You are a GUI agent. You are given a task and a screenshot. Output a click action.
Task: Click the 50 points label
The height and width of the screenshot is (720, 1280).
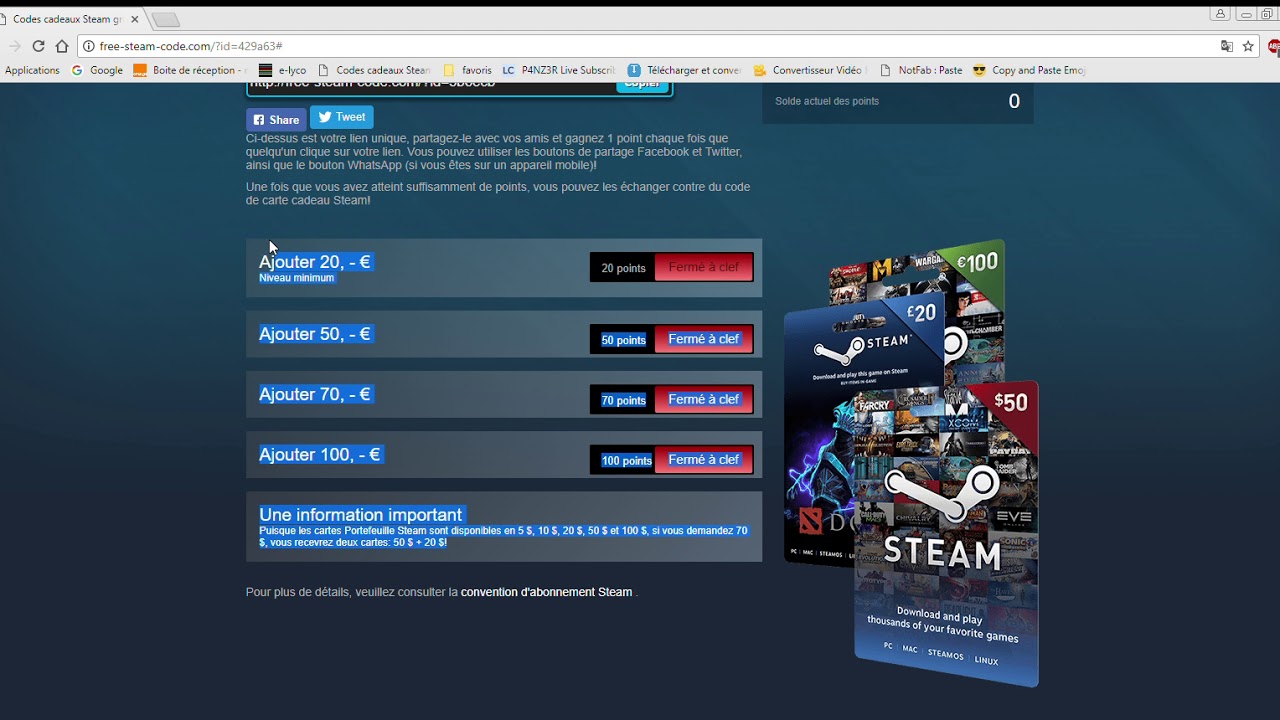(623, 340)
